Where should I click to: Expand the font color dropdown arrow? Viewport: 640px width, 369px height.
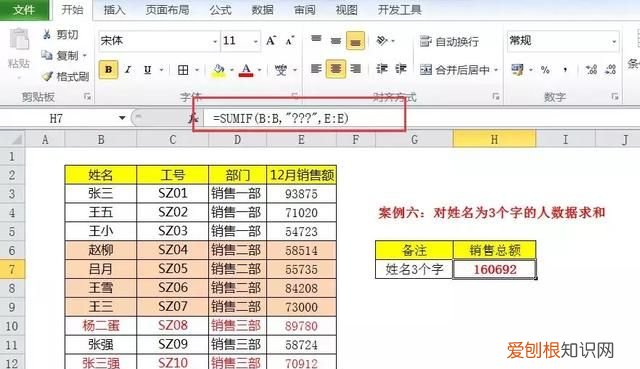click(x=259, y=70)
